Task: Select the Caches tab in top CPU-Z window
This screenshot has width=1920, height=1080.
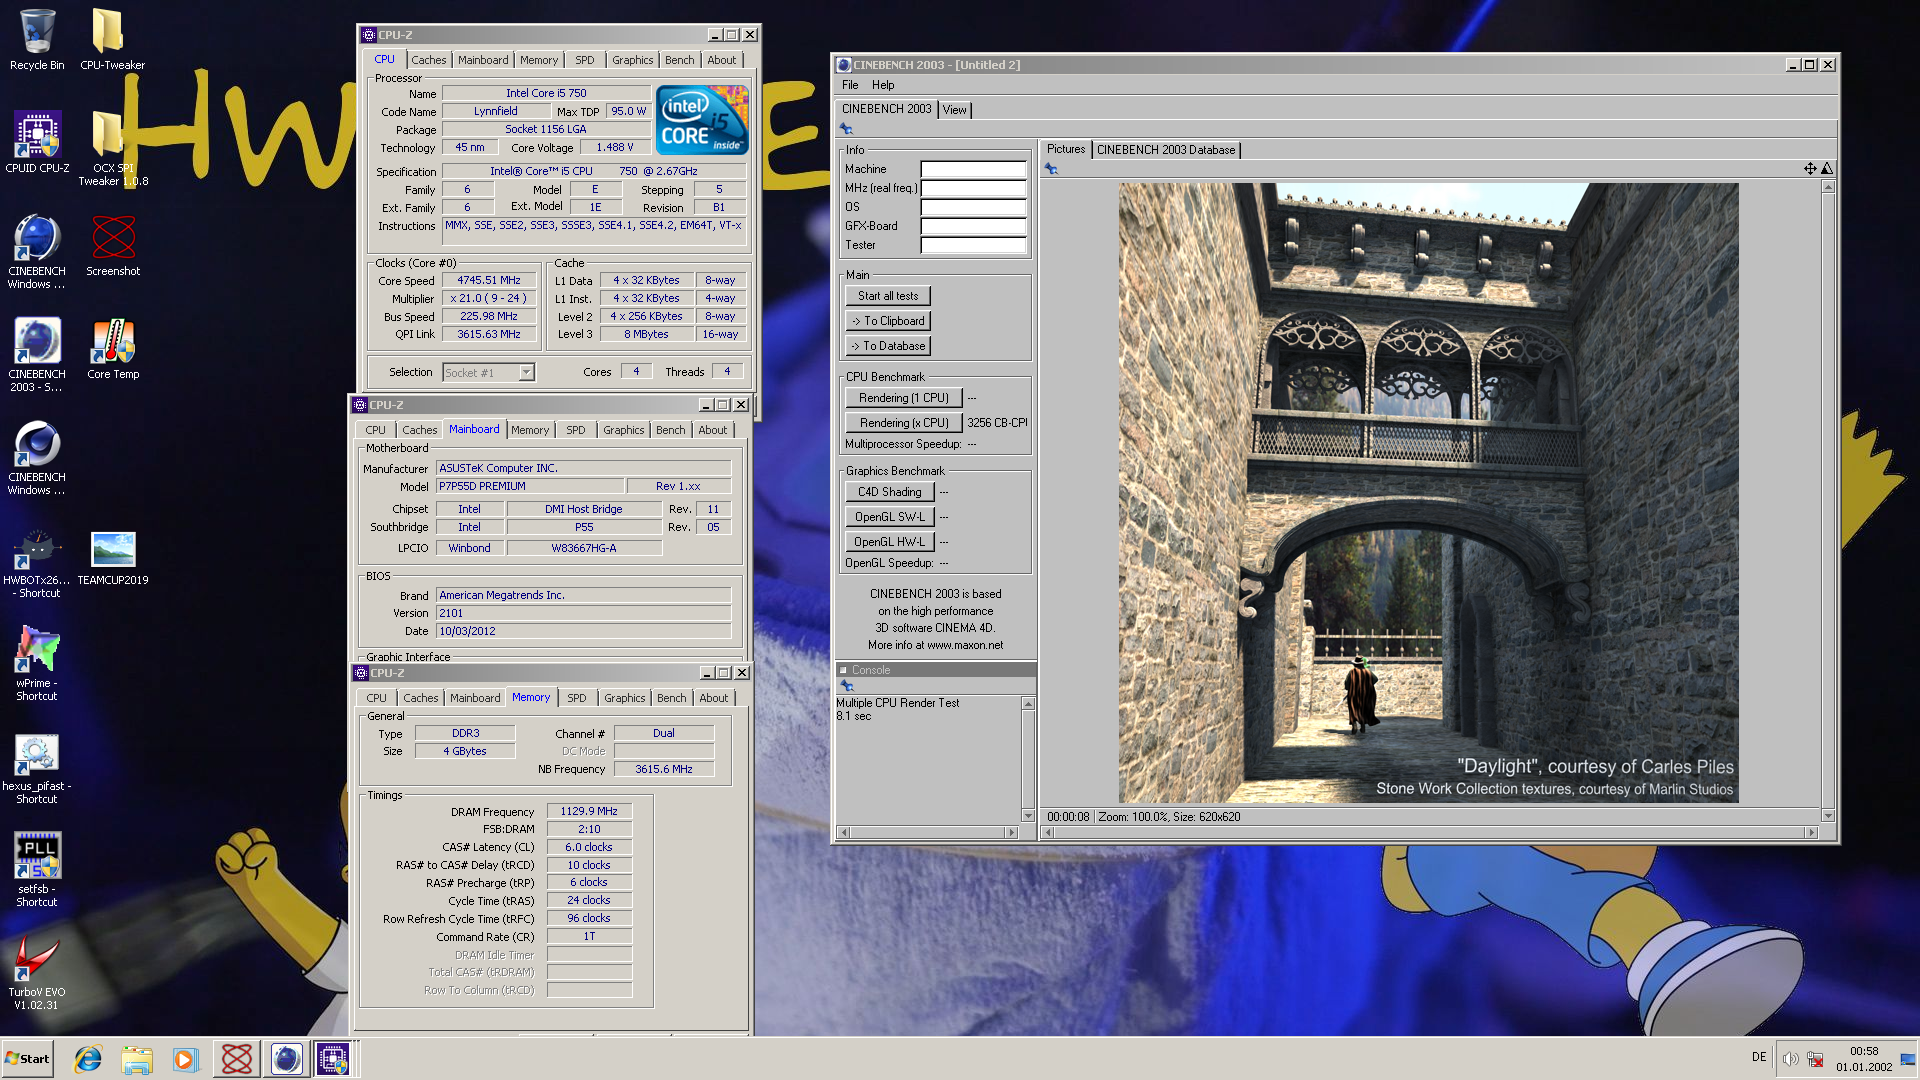Action: pyautogui.click(x=428, y=60)
